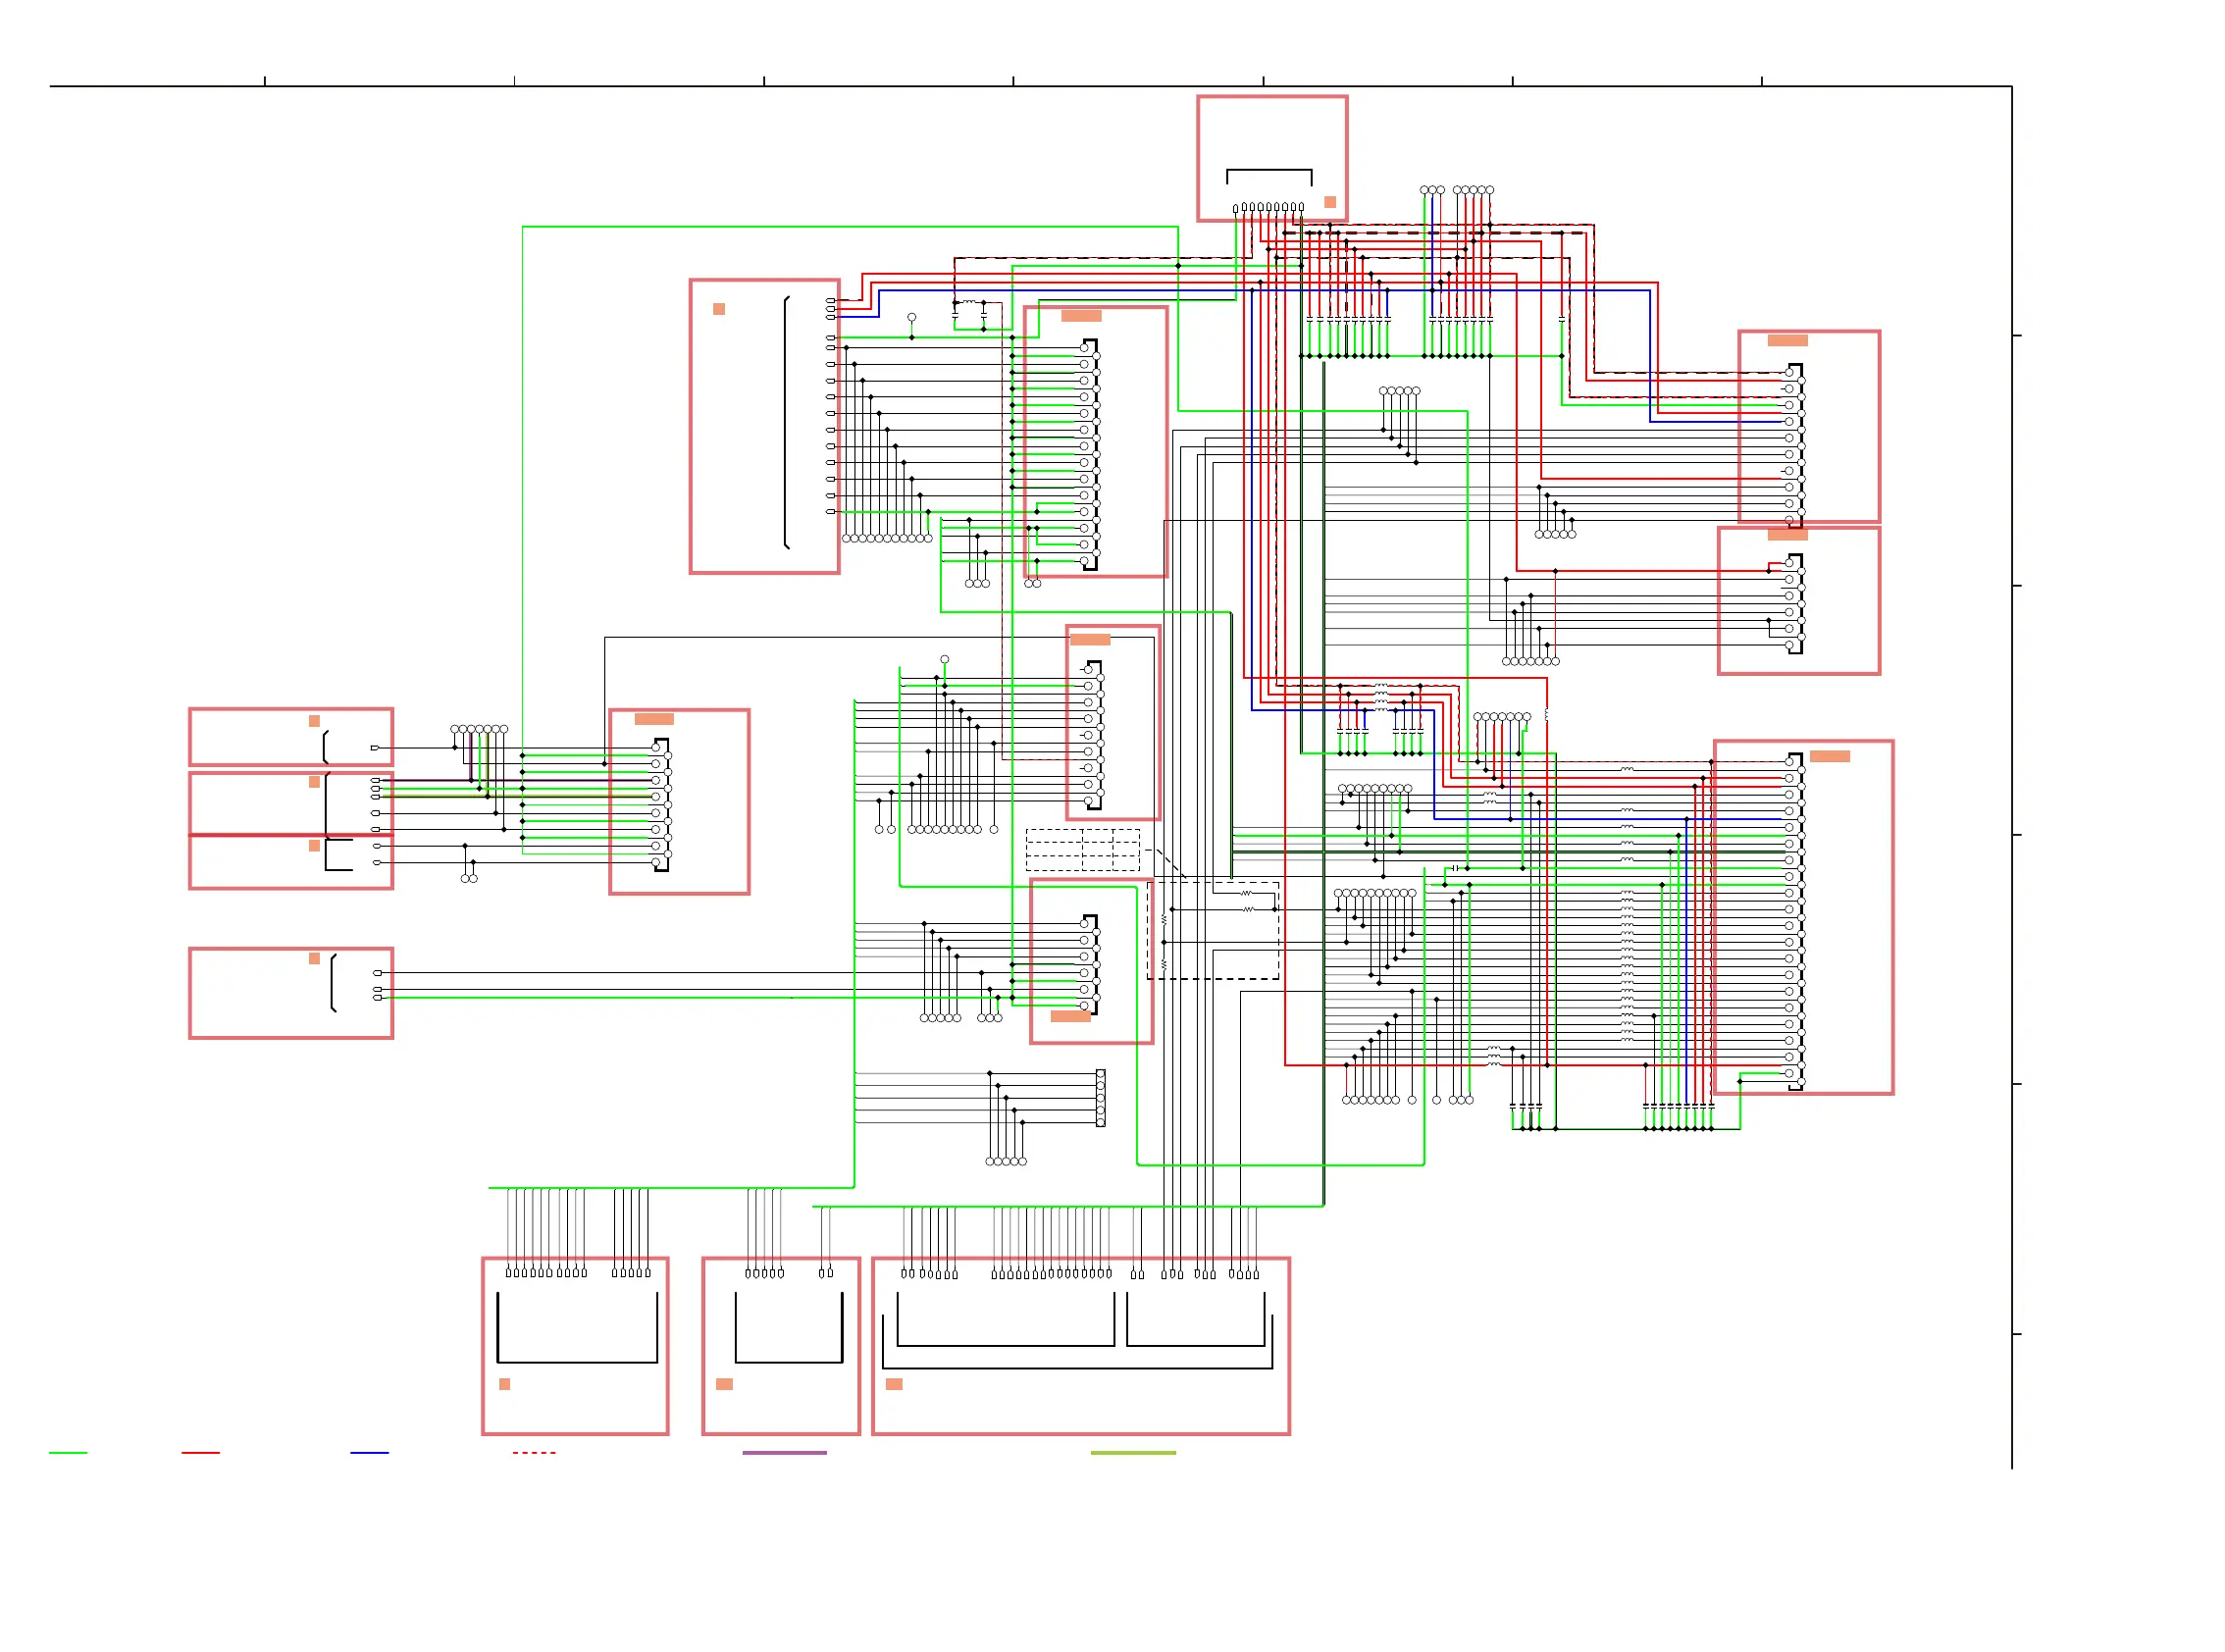The image size is (2225, 1652).
Task: Click orange marker in lowest left-side block
Action: click(314, 958)
